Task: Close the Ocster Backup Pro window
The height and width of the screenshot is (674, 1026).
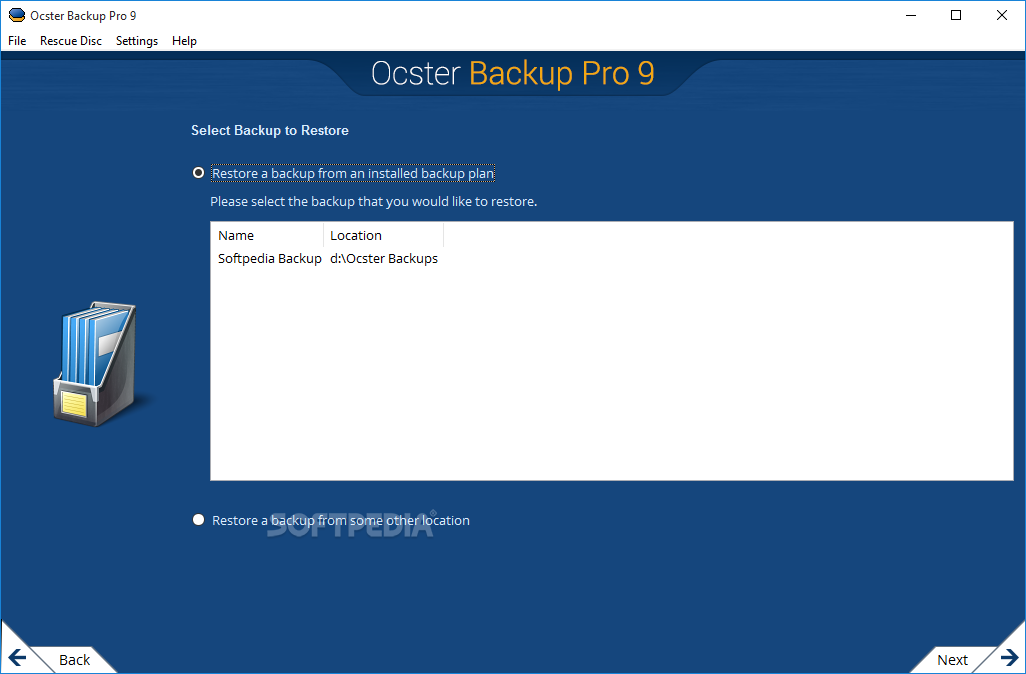Action: click(1002, 15)
